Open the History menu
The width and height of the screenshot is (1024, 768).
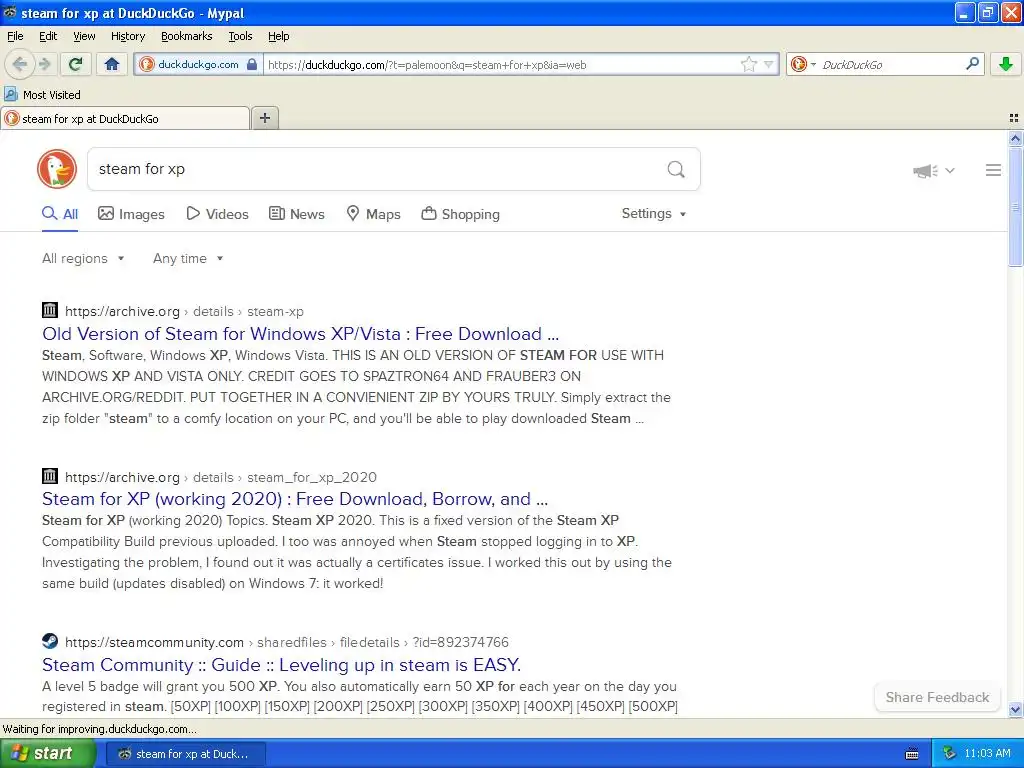127,36
